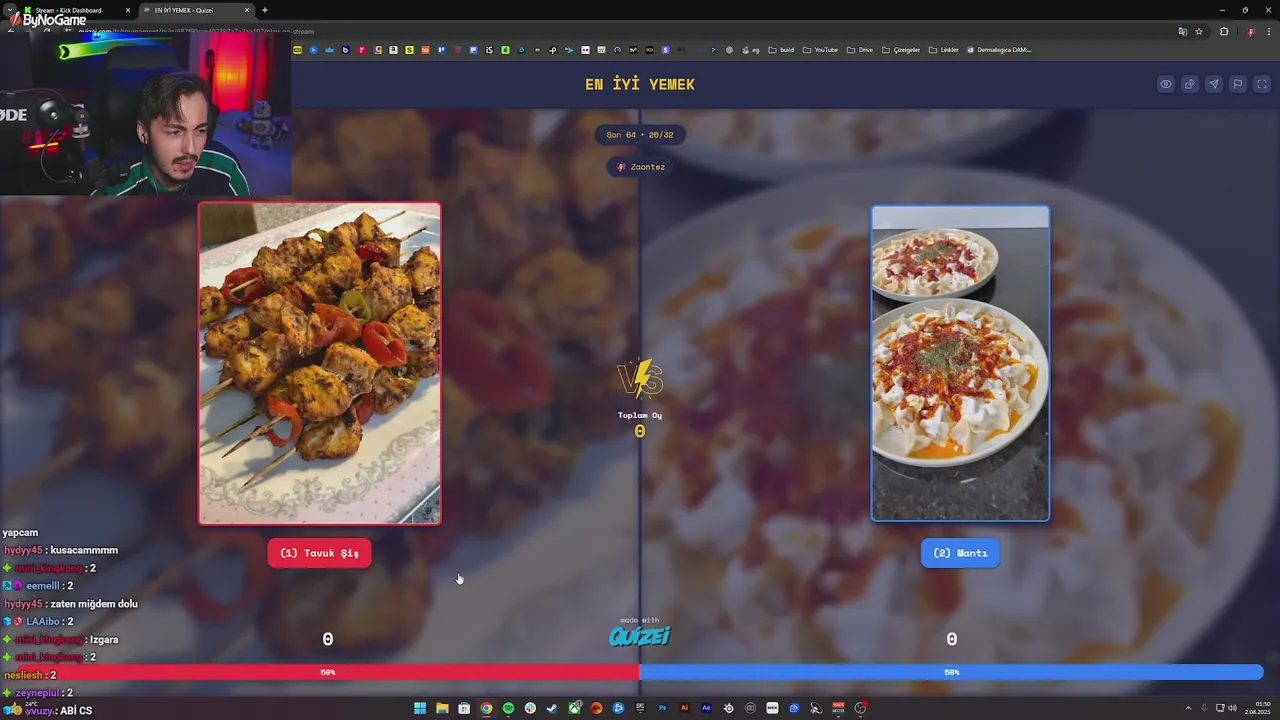
Task: Open the build bookmarks folder
Action: tap(781, 50)
